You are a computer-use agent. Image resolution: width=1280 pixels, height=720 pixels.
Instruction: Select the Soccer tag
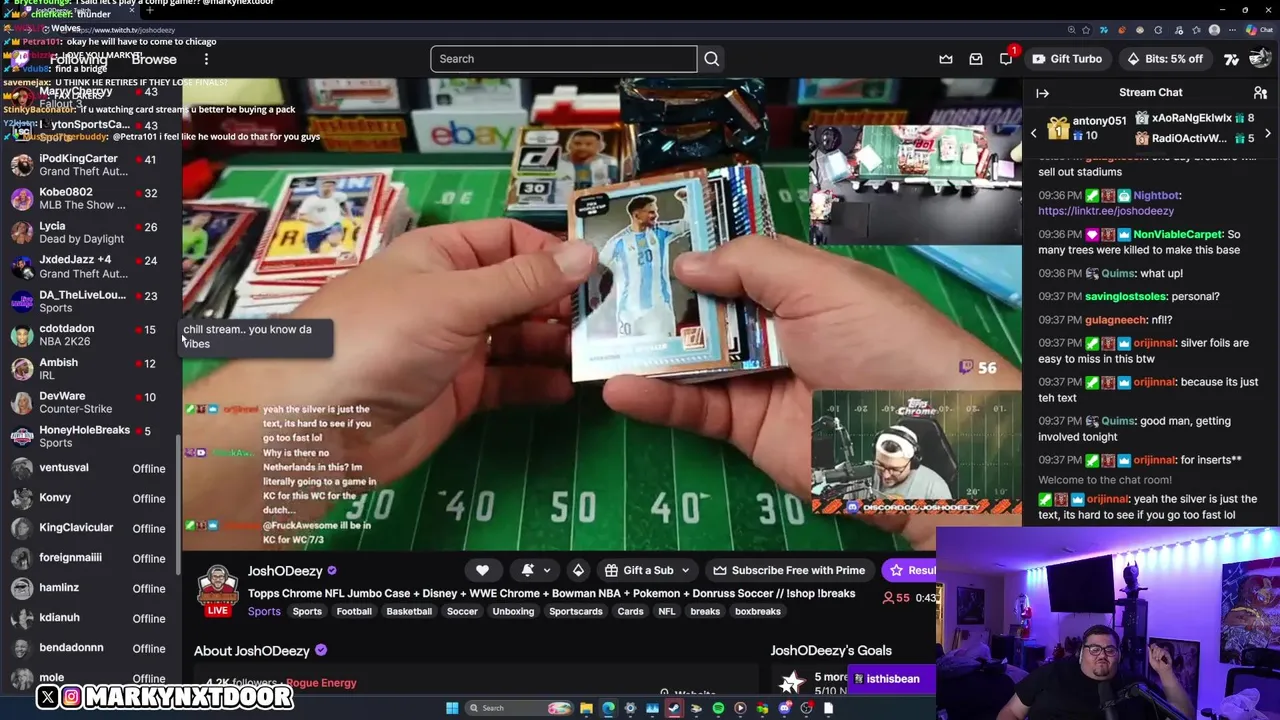pyautogui.click(x=462, y=611)
